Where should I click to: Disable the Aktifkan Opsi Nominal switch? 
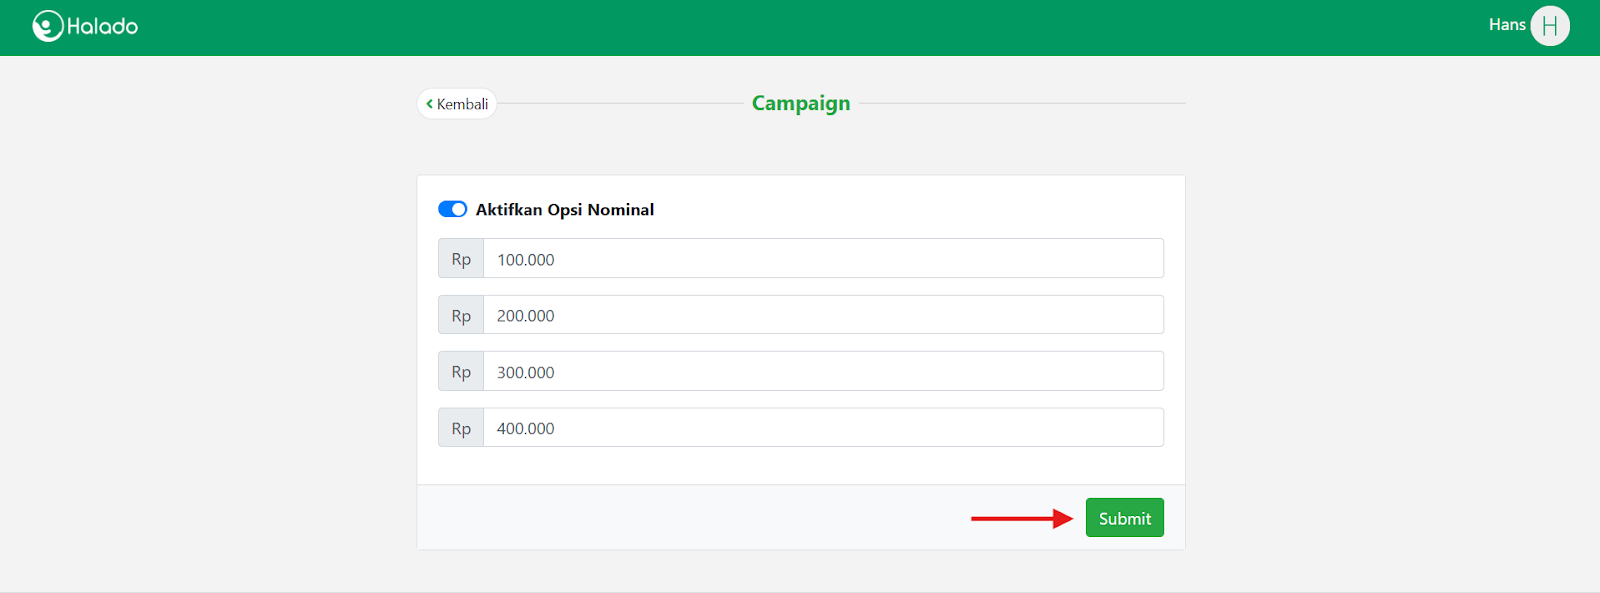[452, 209]
